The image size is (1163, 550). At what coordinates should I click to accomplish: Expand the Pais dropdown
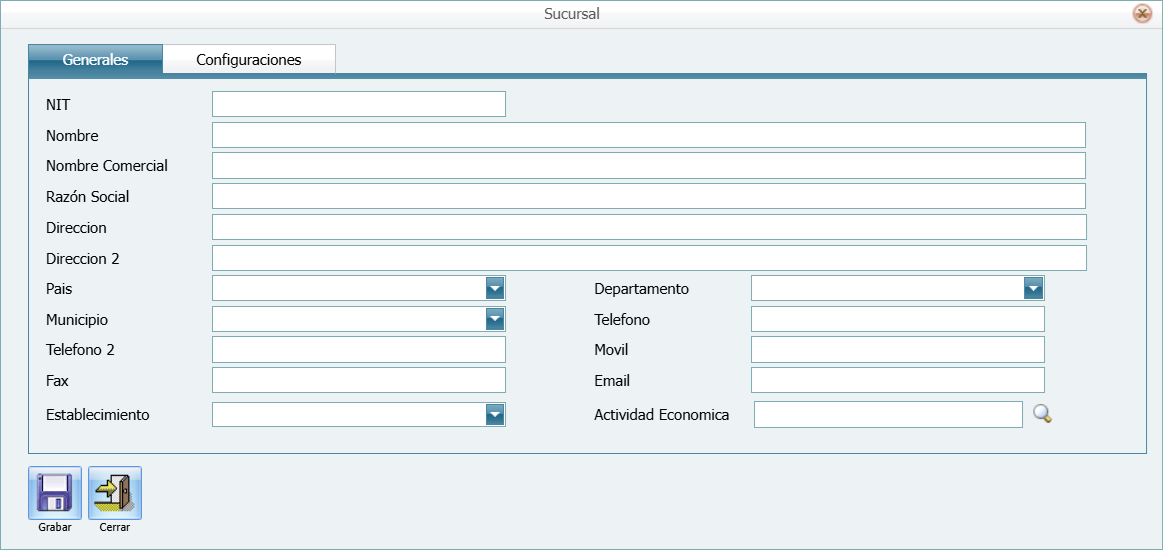(495, 289)
